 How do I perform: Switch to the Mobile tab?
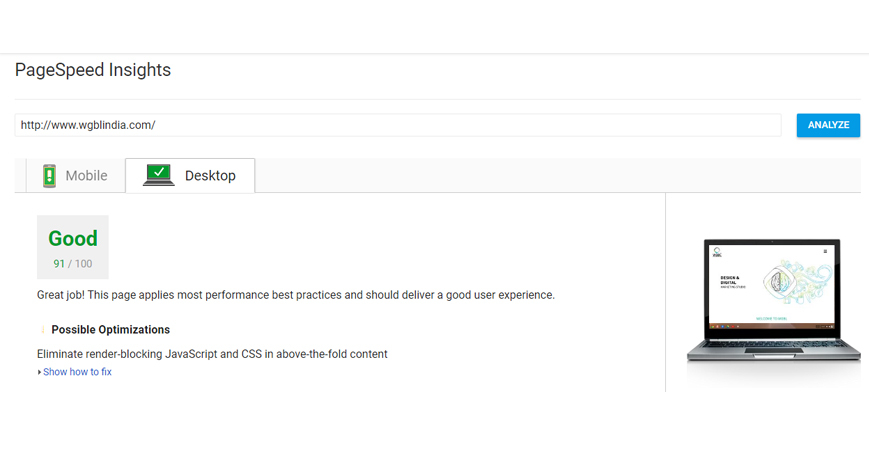[75, 176]
